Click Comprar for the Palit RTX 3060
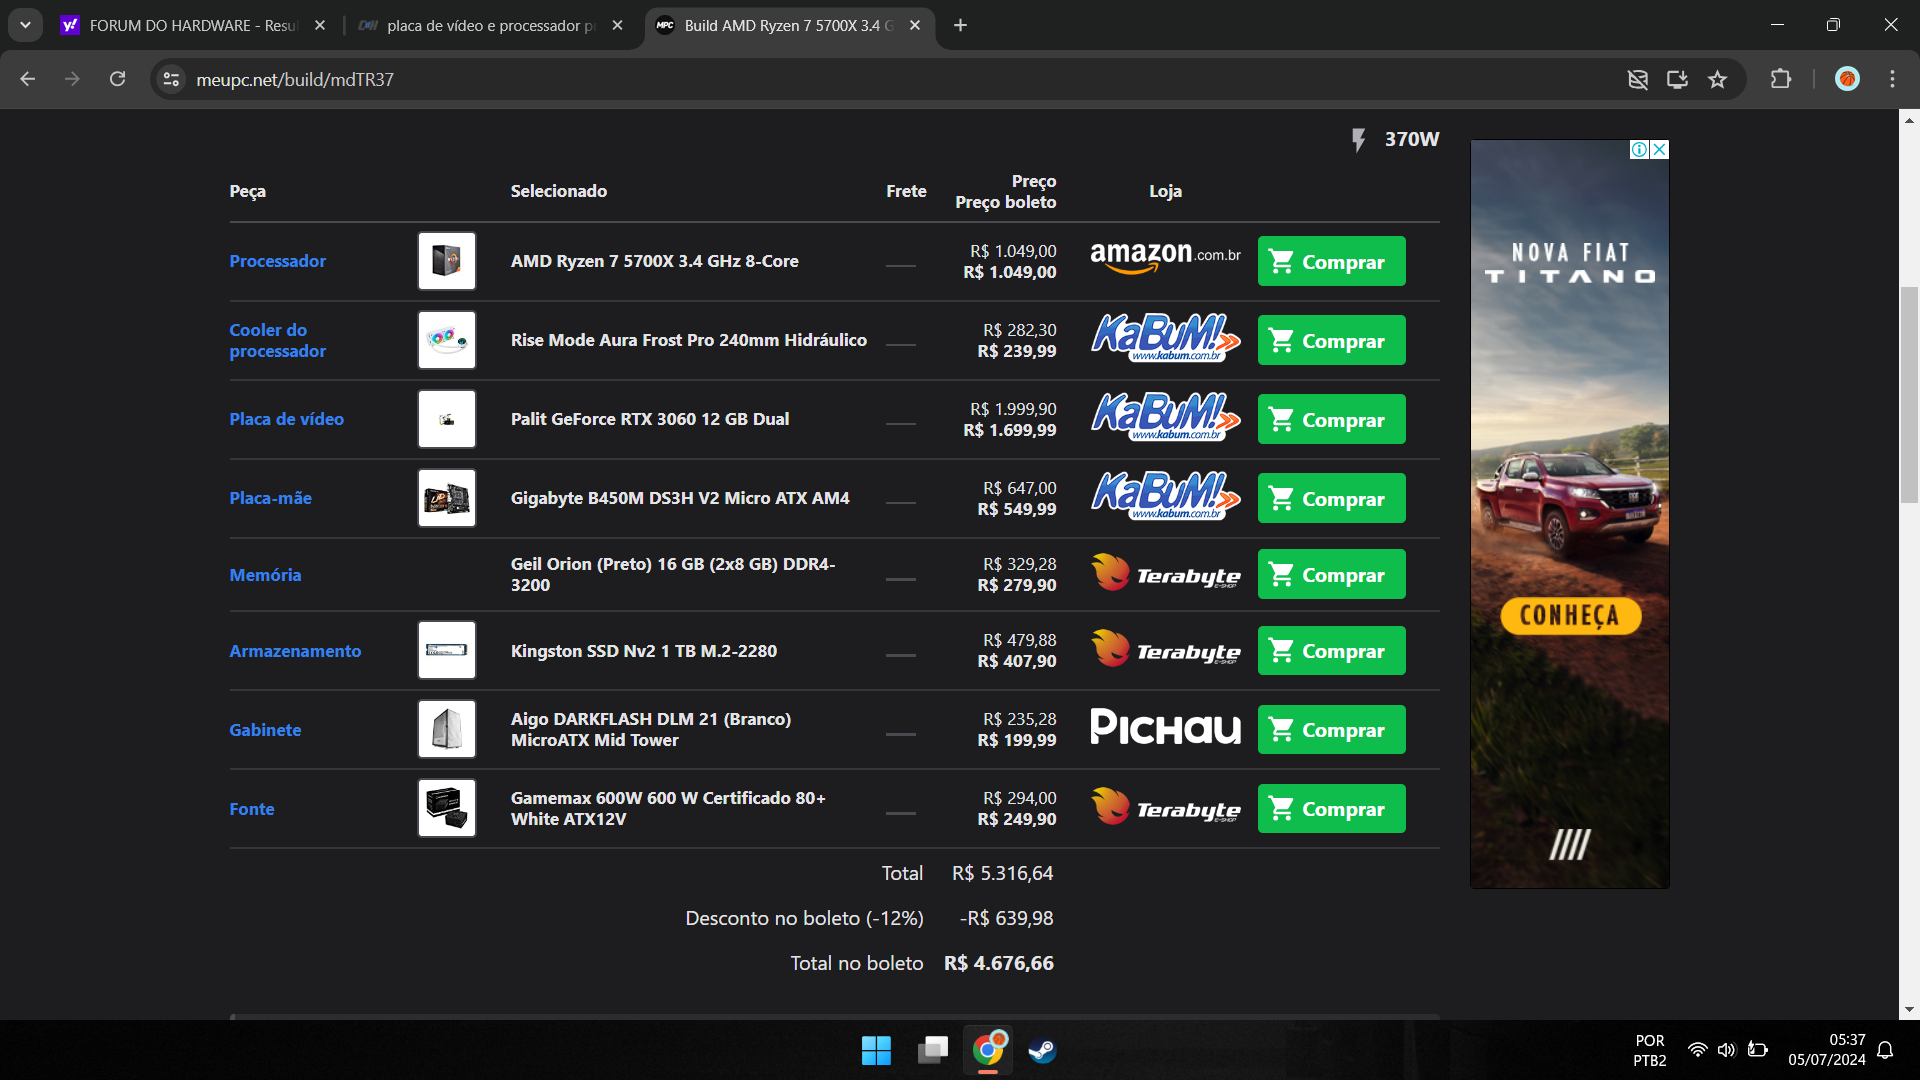 [x=1331, y=419]
